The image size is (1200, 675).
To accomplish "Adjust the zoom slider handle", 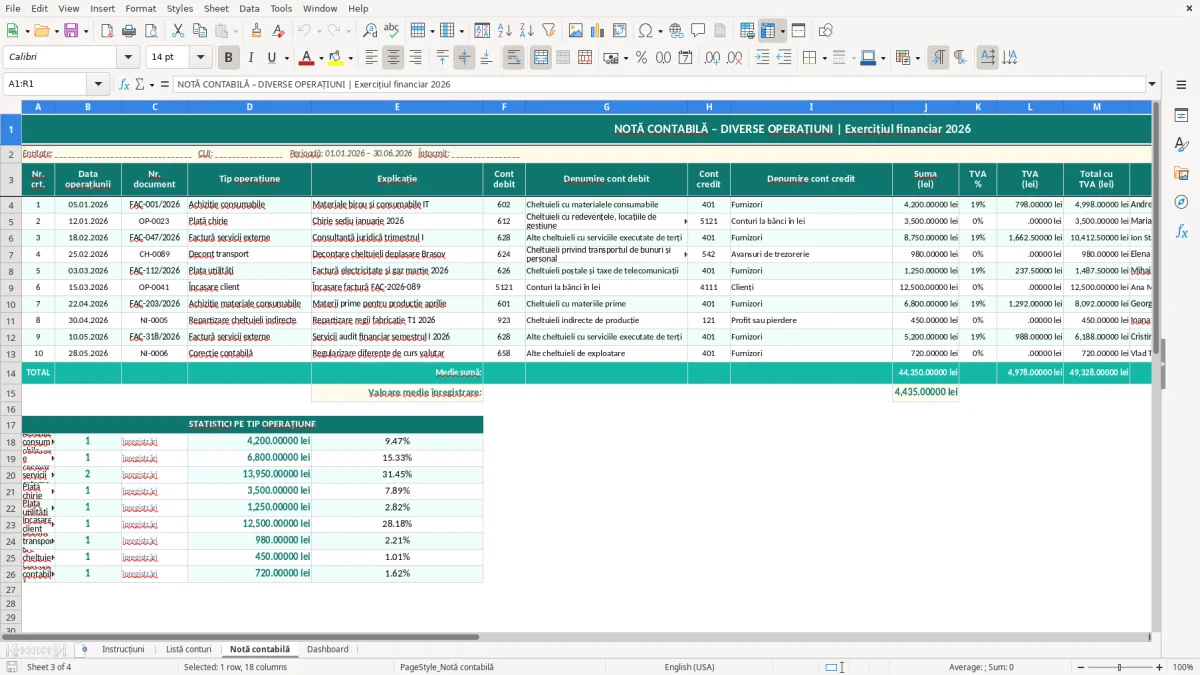I will point(1119,667).
